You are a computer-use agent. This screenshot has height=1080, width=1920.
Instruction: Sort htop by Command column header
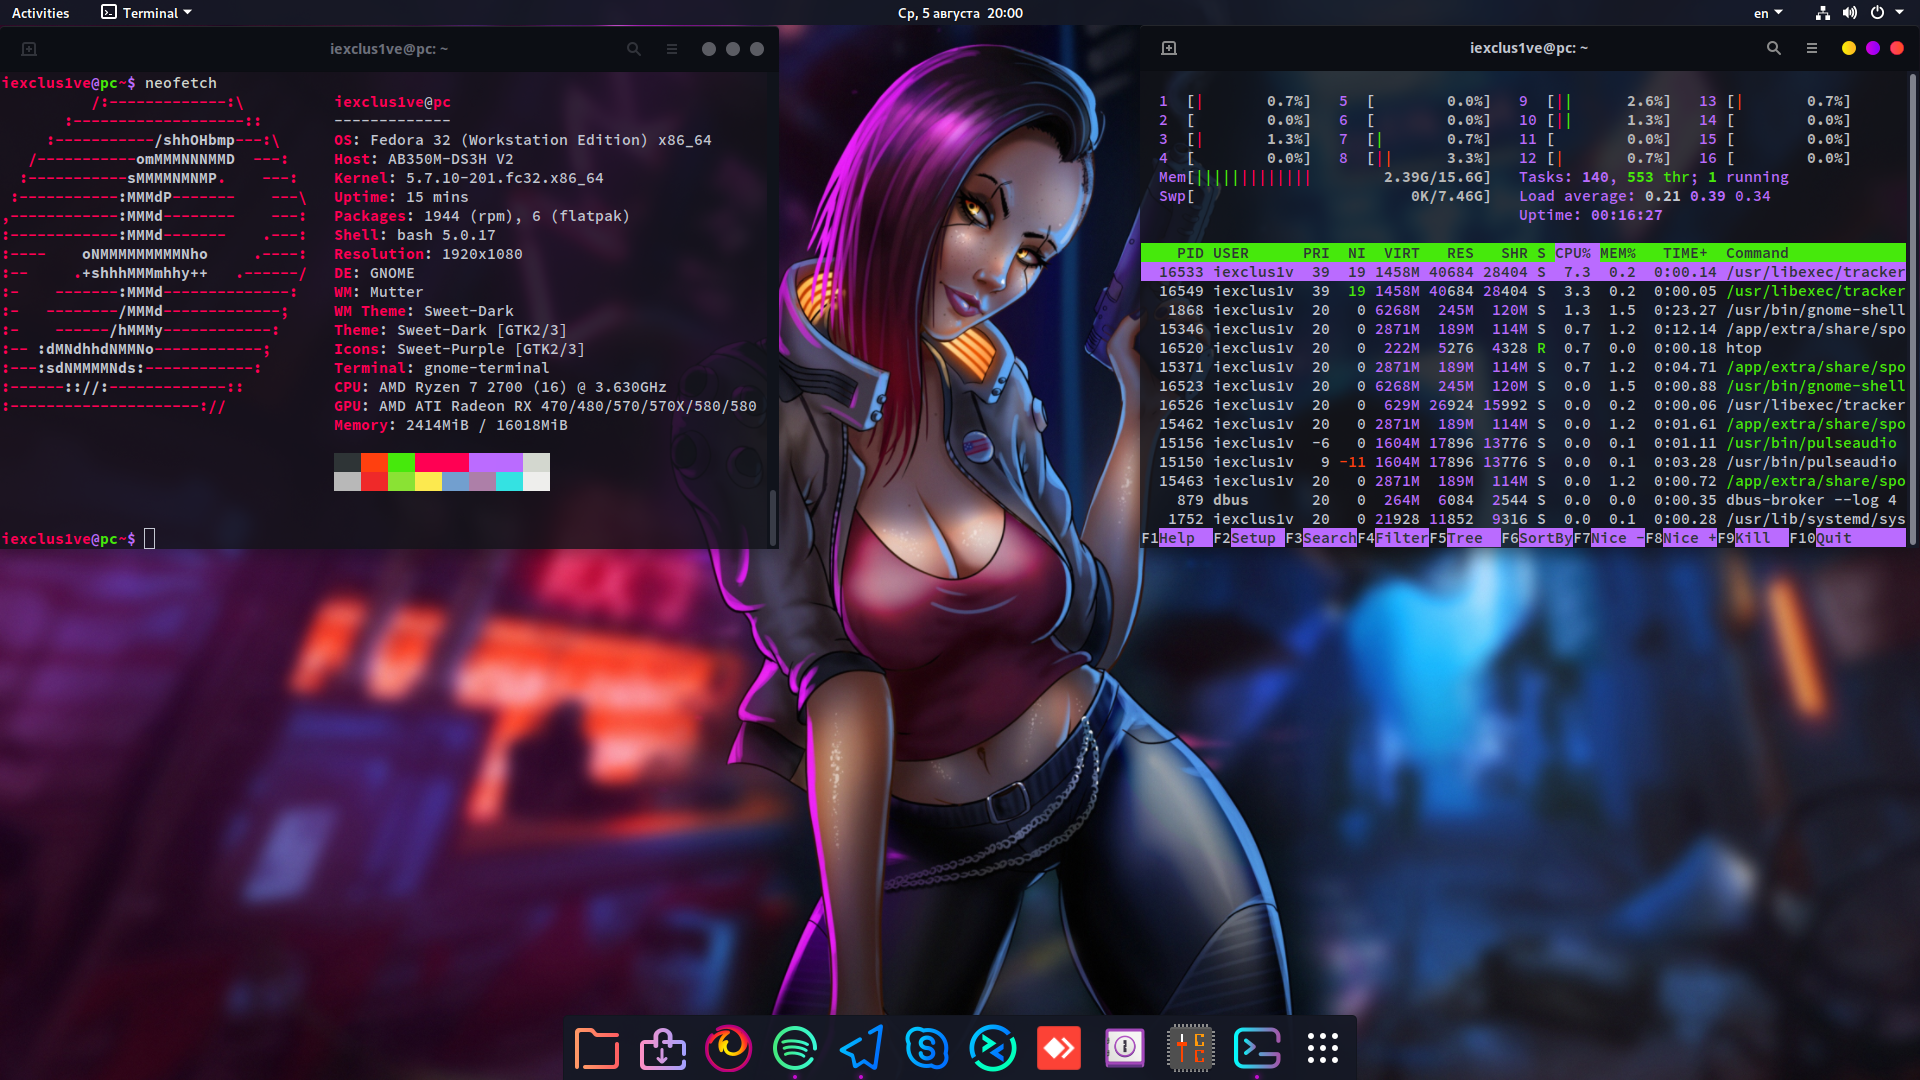(1757, 253)
